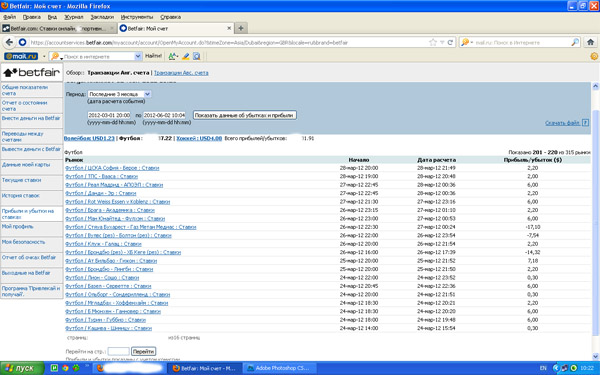Bookmark this page with the star icon

coord(433,42)
